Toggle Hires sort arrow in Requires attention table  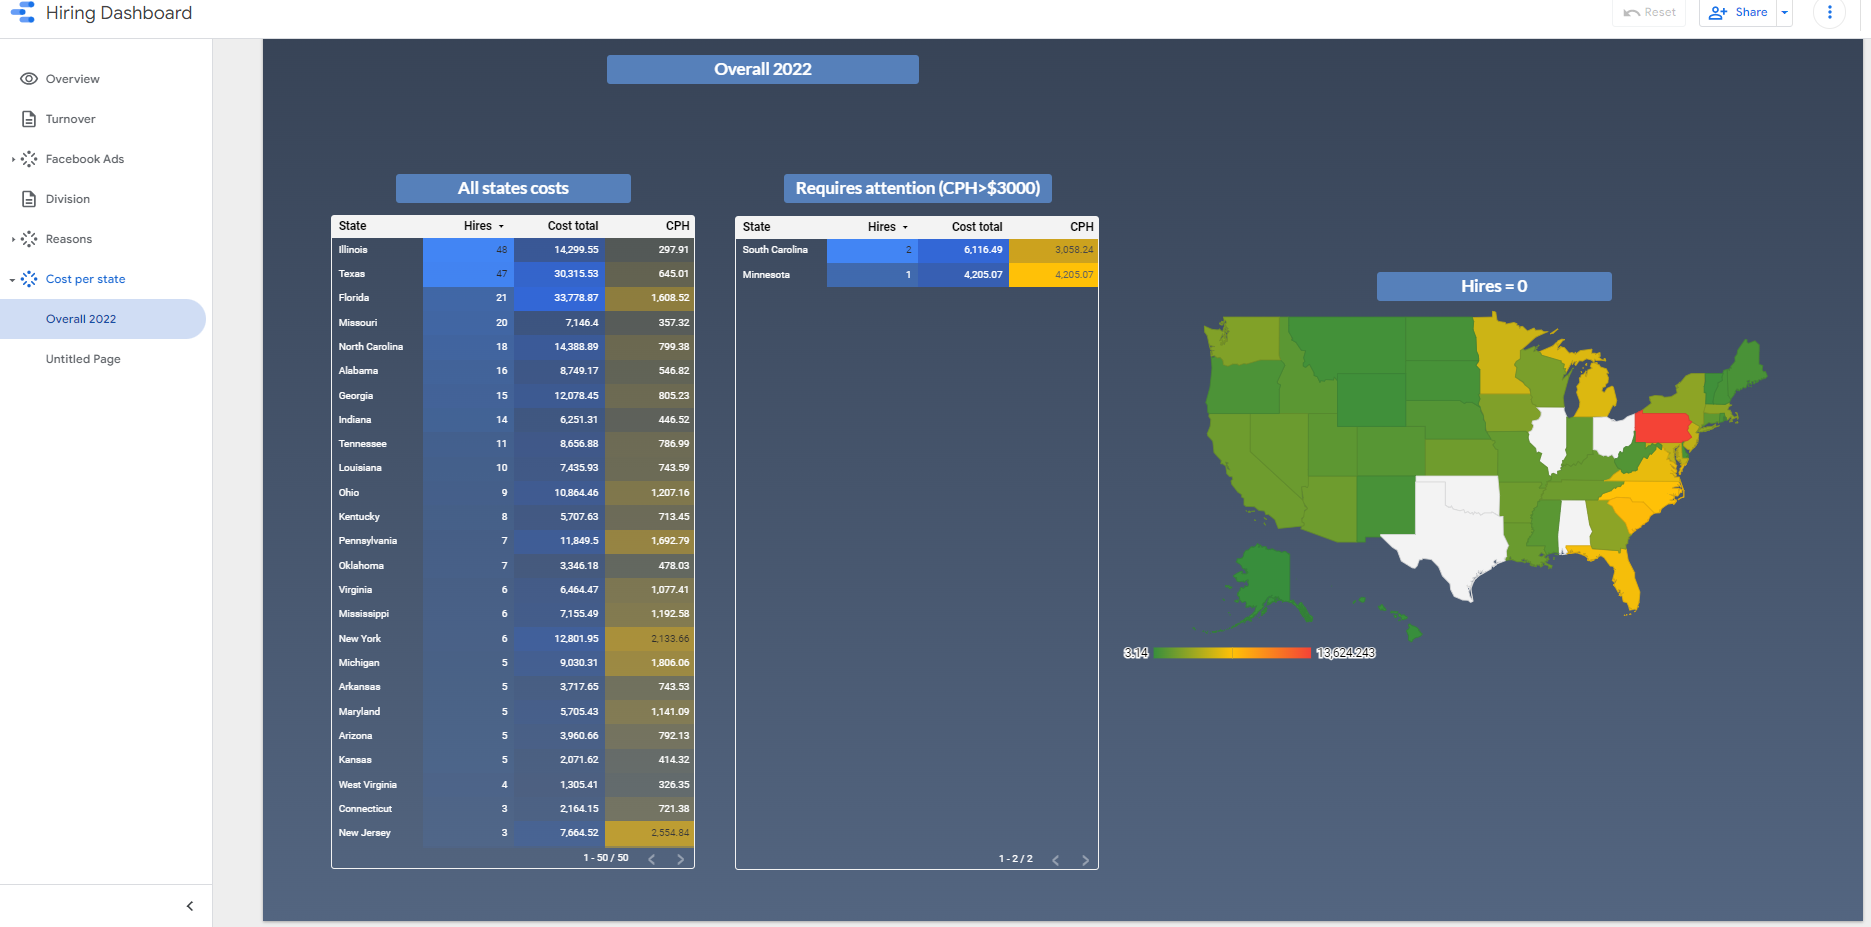click(905, 228)
